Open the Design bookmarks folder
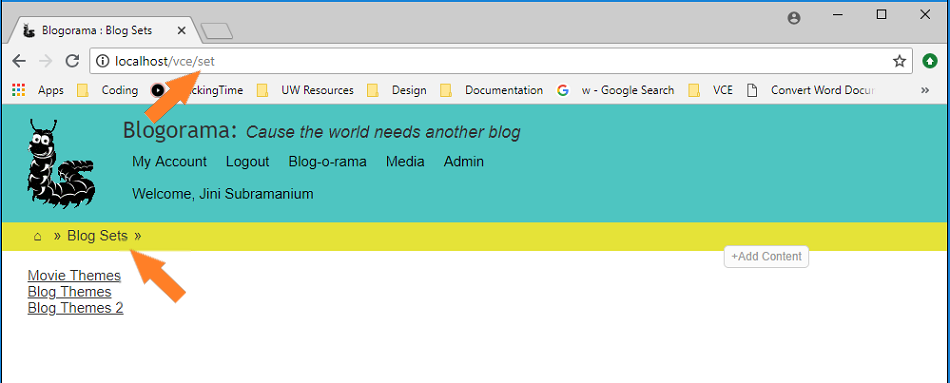Screen dimensions: 950x383 click(x=397, y=90)
